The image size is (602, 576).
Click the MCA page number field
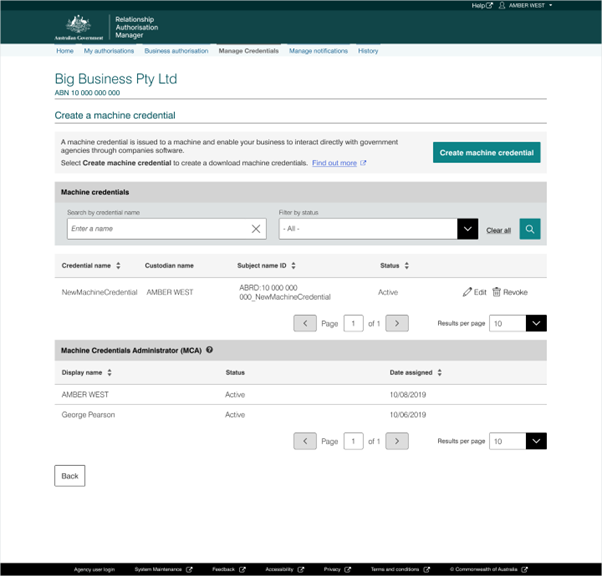353,441
